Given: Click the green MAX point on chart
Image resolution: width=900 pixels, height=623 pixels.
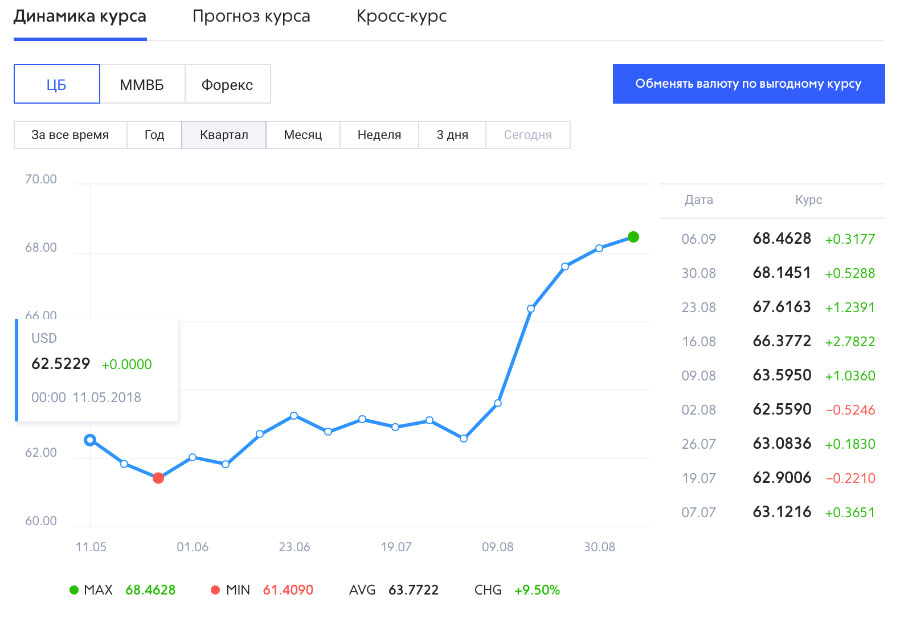Looking at the screenshot, I should click(x=633, y=237).
